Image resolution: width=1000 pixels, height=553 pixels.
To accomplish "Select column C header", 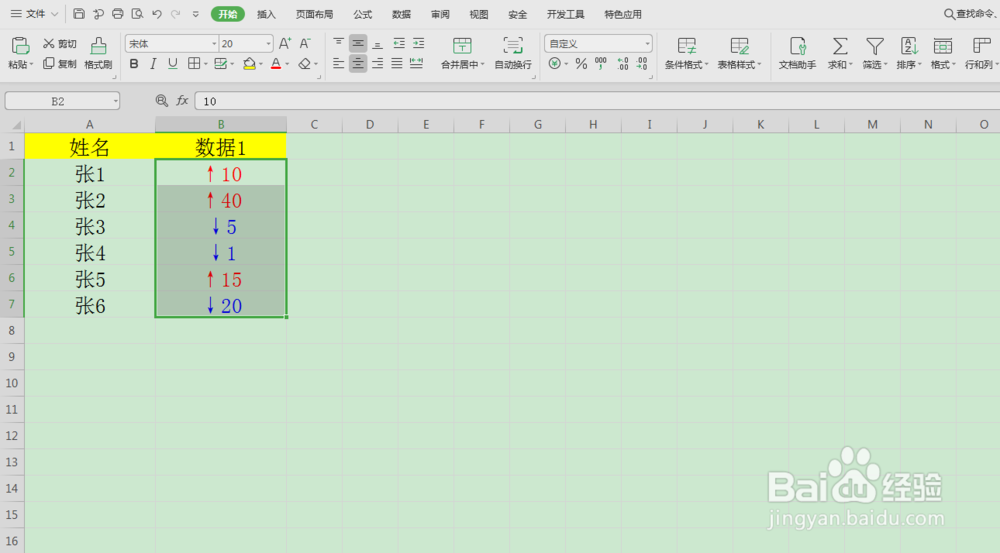I will [314, 125].
